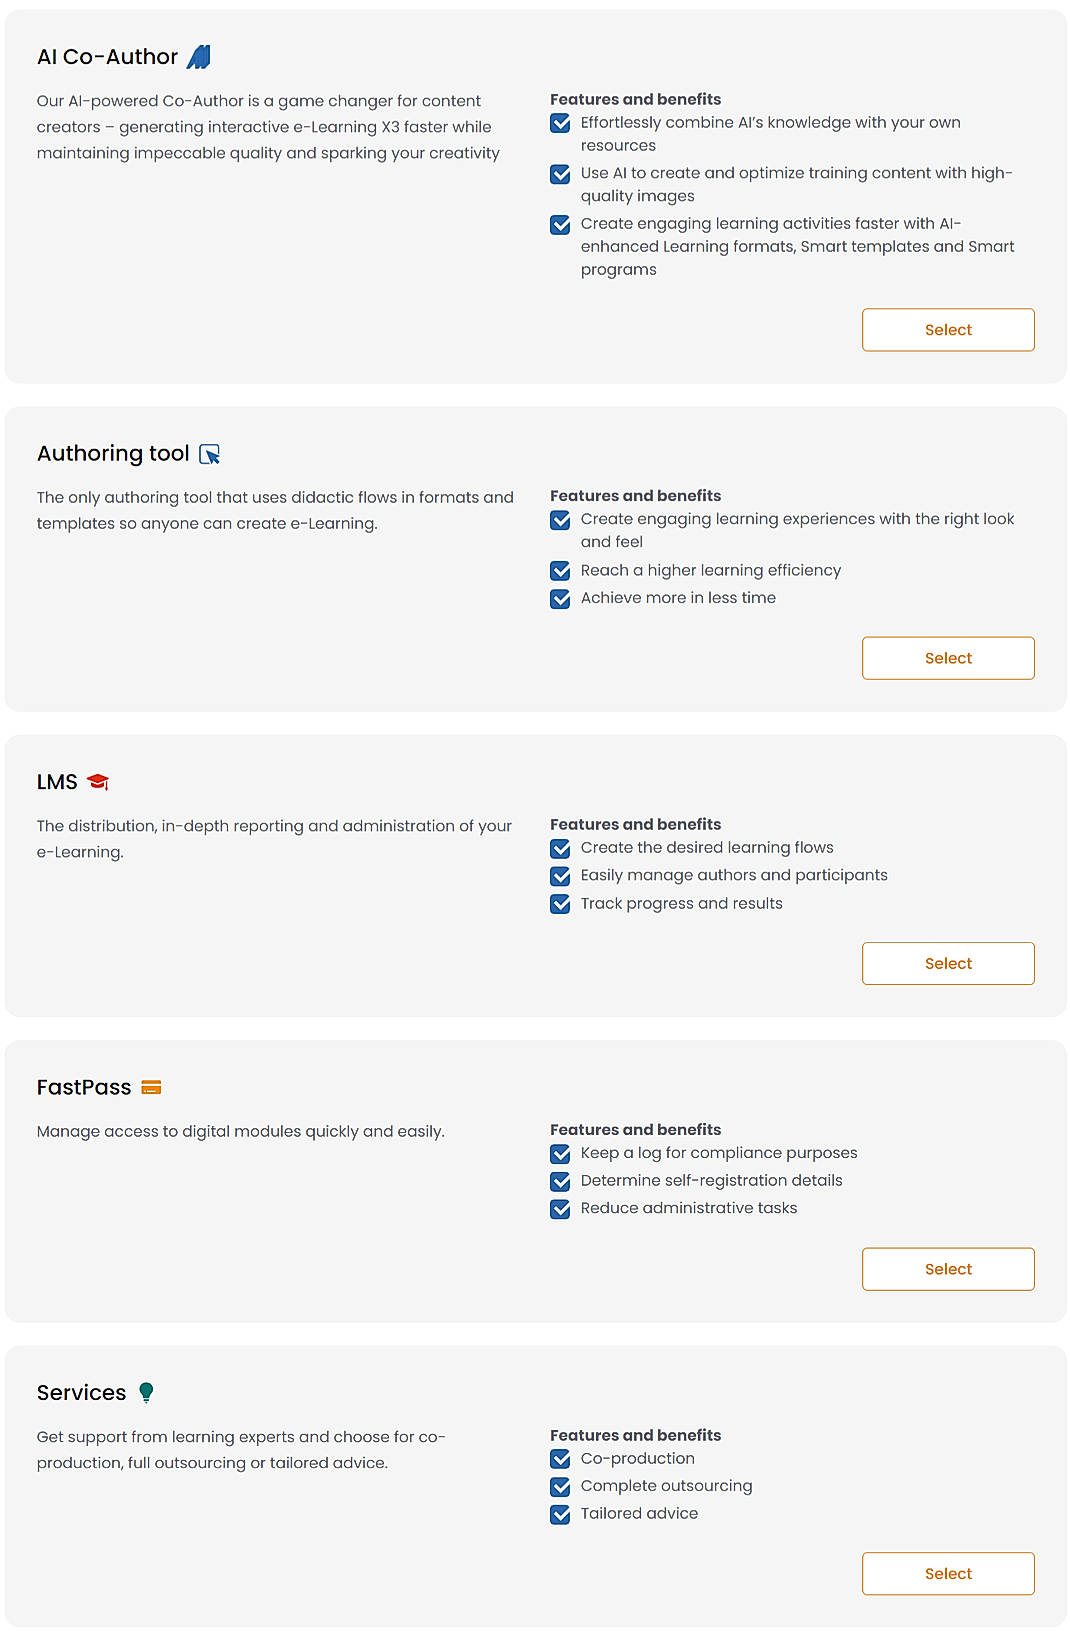
Task: Select the AI Co-Author product
Action: point(947,329)
